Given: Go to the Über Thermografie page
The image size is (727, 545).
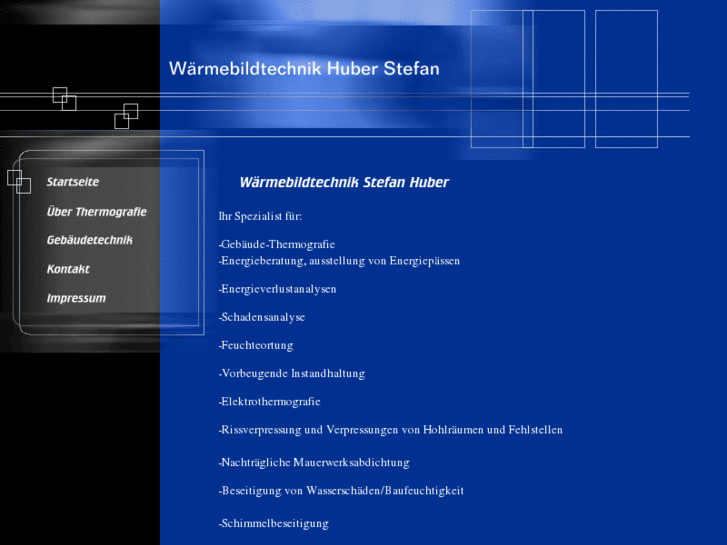Looking at the screenshot, I should (x=96, y=212).
